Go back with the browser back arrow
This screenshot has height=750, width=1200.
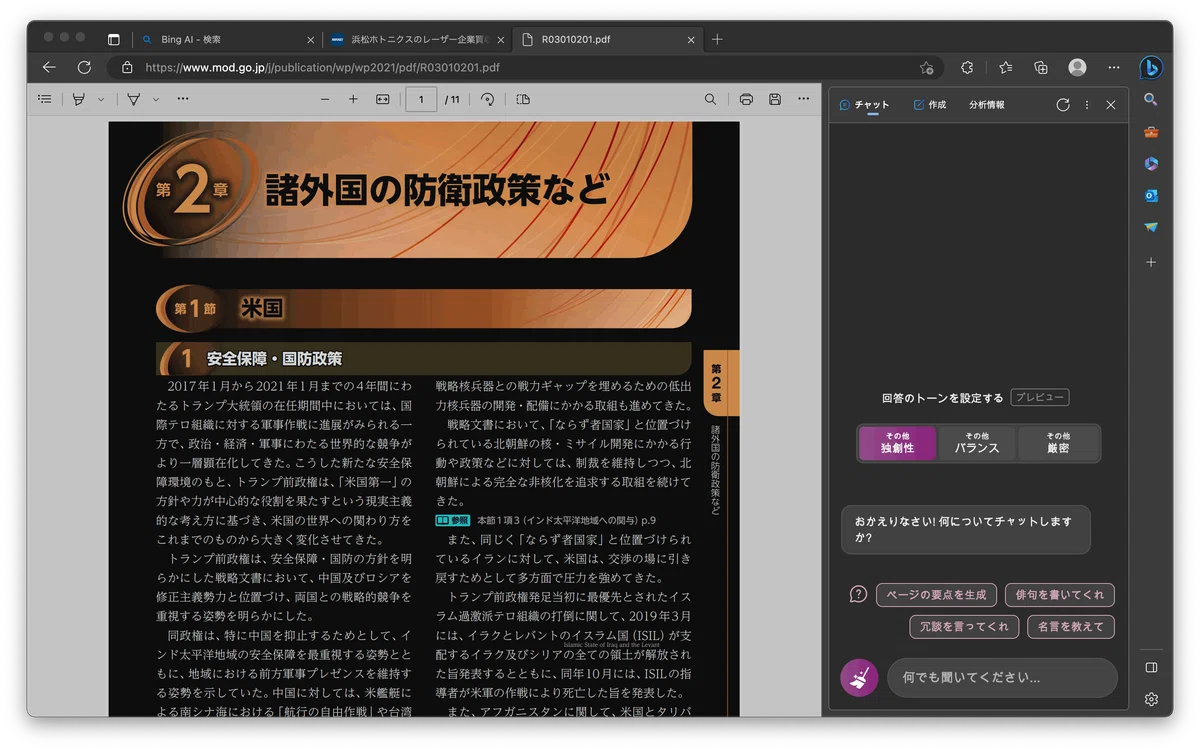coord(49,67)
